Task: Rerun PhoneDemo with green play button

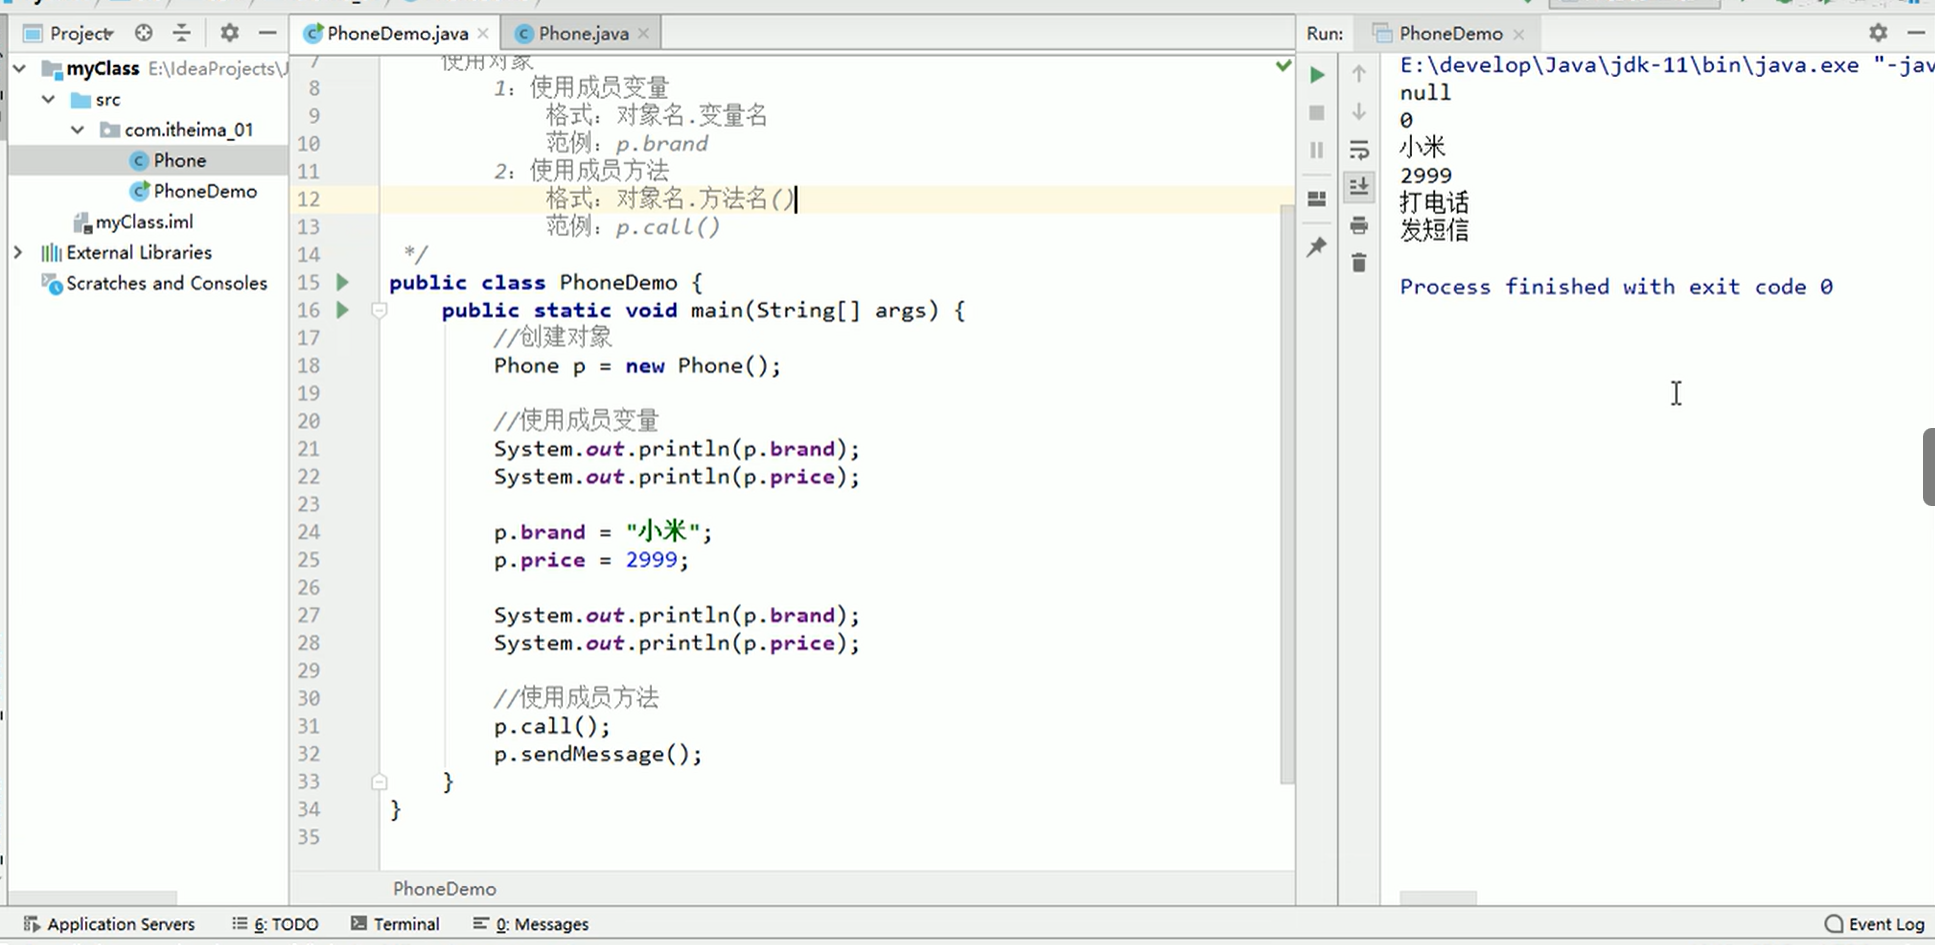Action: [1317, 75]
